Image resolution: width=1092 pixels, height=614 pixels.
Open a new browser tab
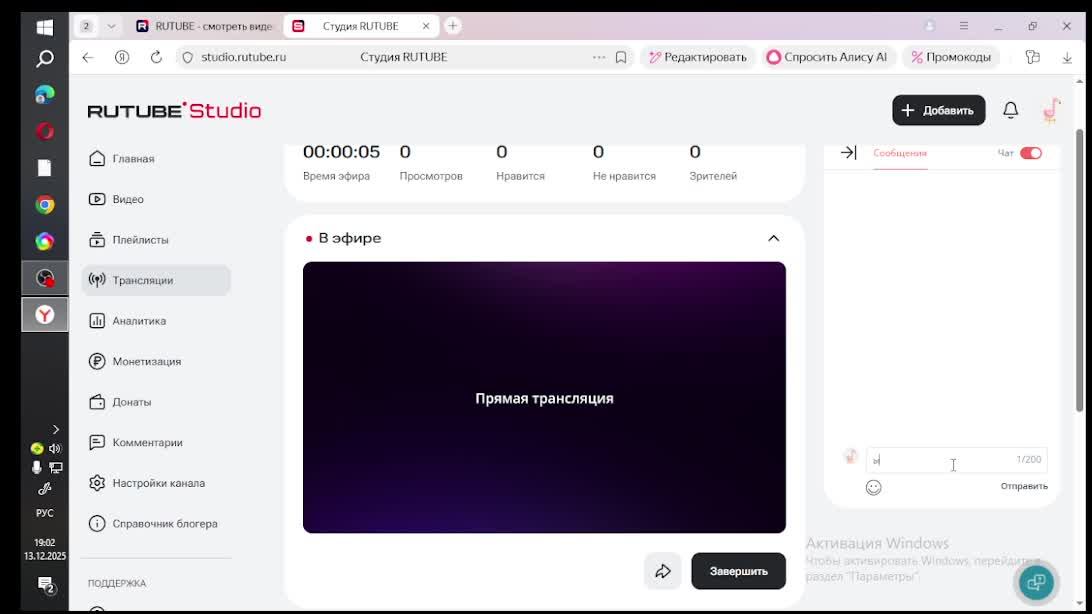click(453, 26)
